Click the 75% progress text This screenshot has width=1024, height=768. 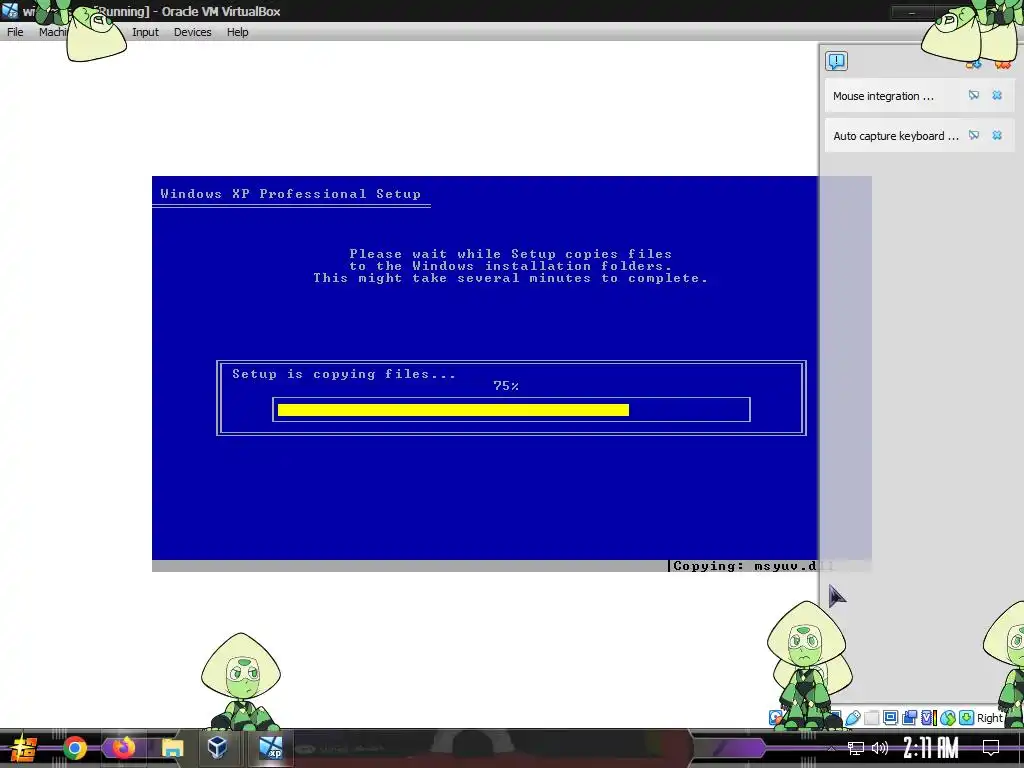pyautogui.click(x=506, y=386)
